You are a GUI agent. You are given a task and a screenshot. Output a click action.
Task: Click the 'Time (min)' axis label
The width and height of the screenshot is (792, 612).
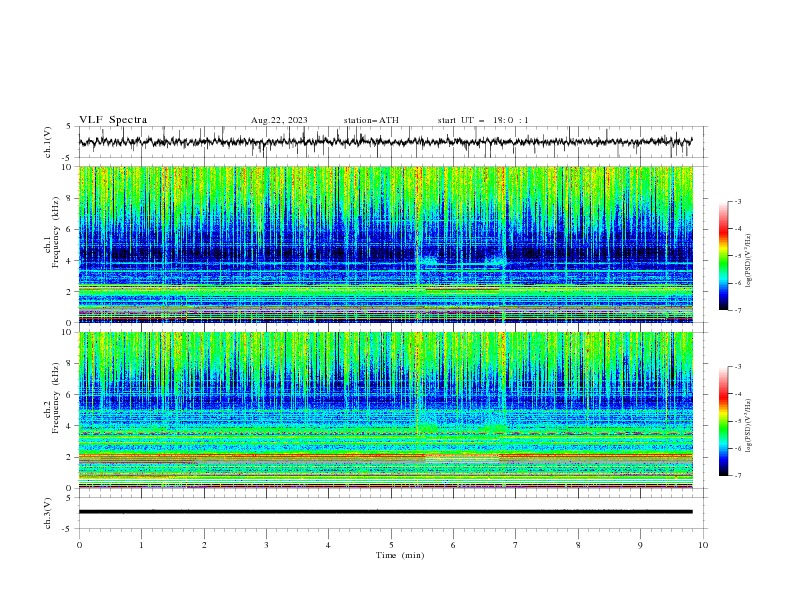tap(400, 555)
